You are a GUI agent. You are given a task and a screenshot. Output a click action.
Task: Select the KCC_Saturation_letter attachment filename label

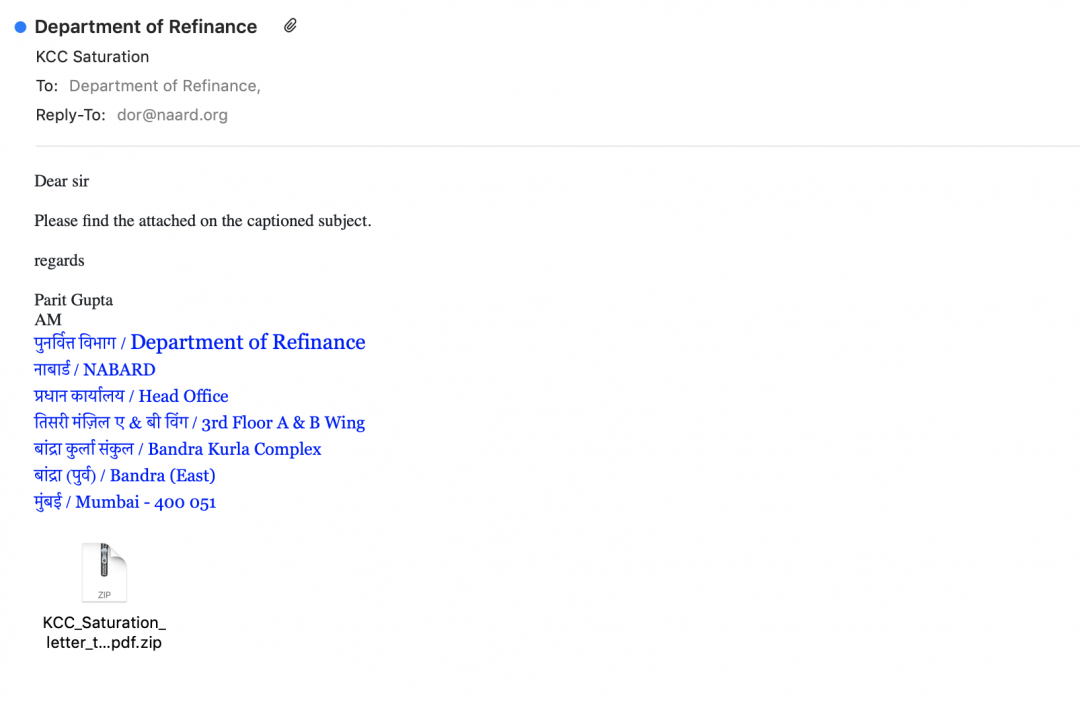pyautogui.click(x=104, y=632)
